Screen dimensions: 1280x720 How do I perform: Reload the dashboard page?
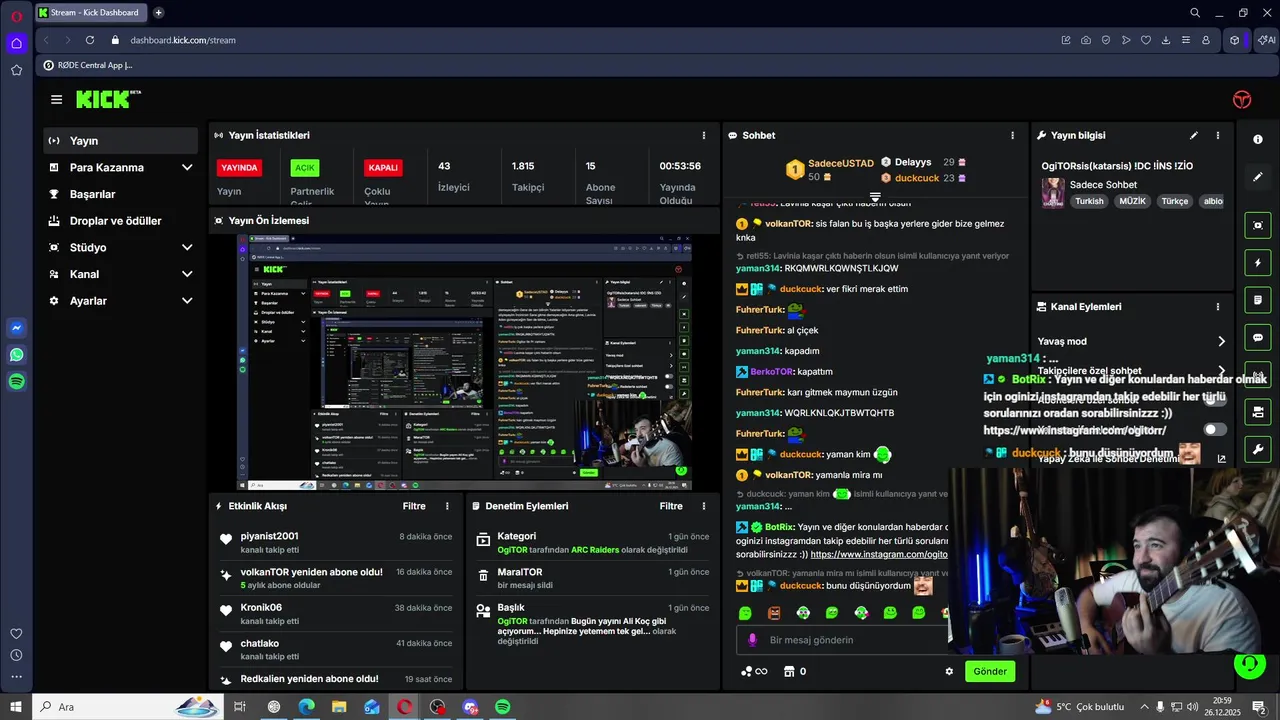[x=90, y=40]
